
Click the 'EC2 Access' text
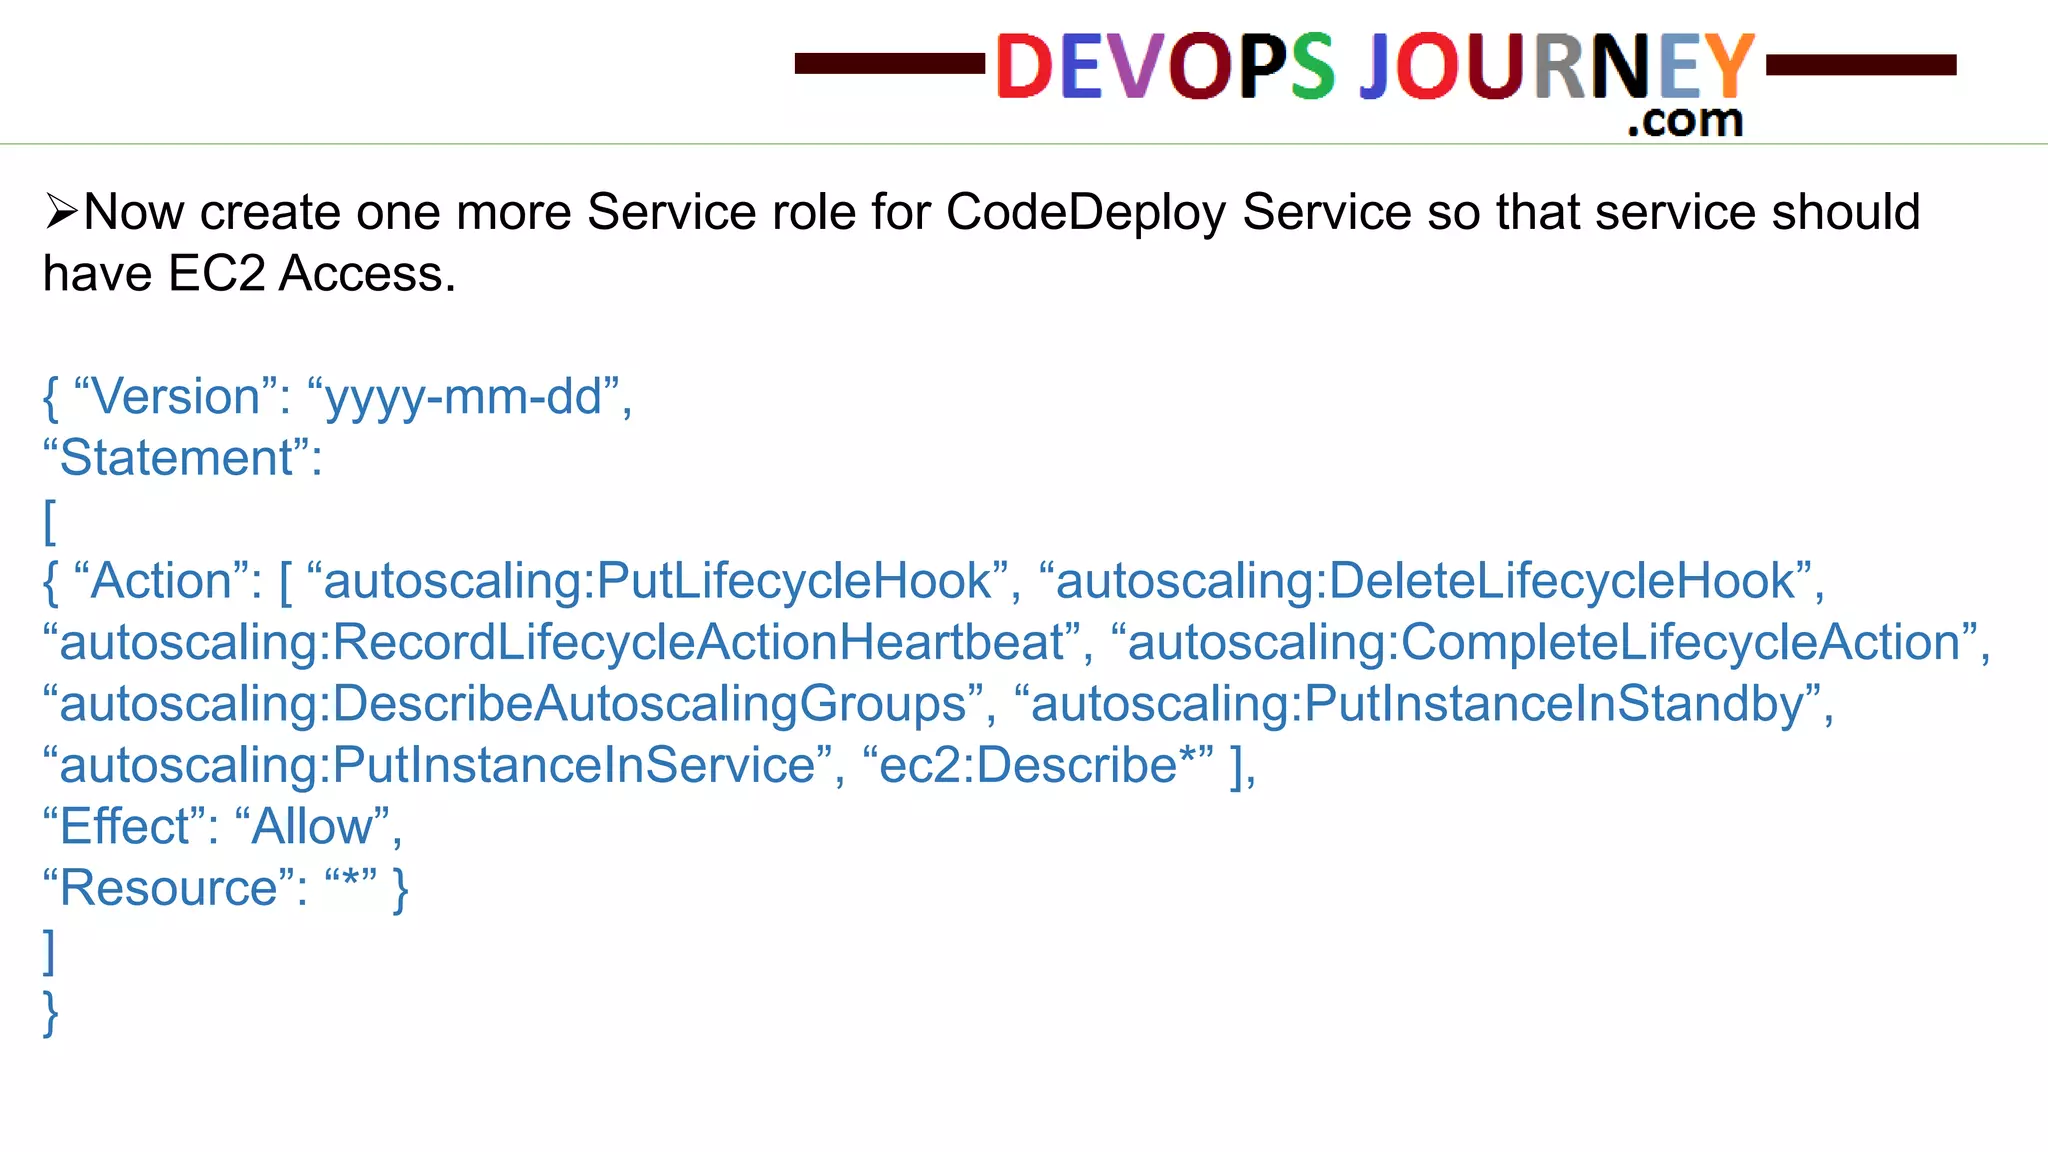(311, 274)
